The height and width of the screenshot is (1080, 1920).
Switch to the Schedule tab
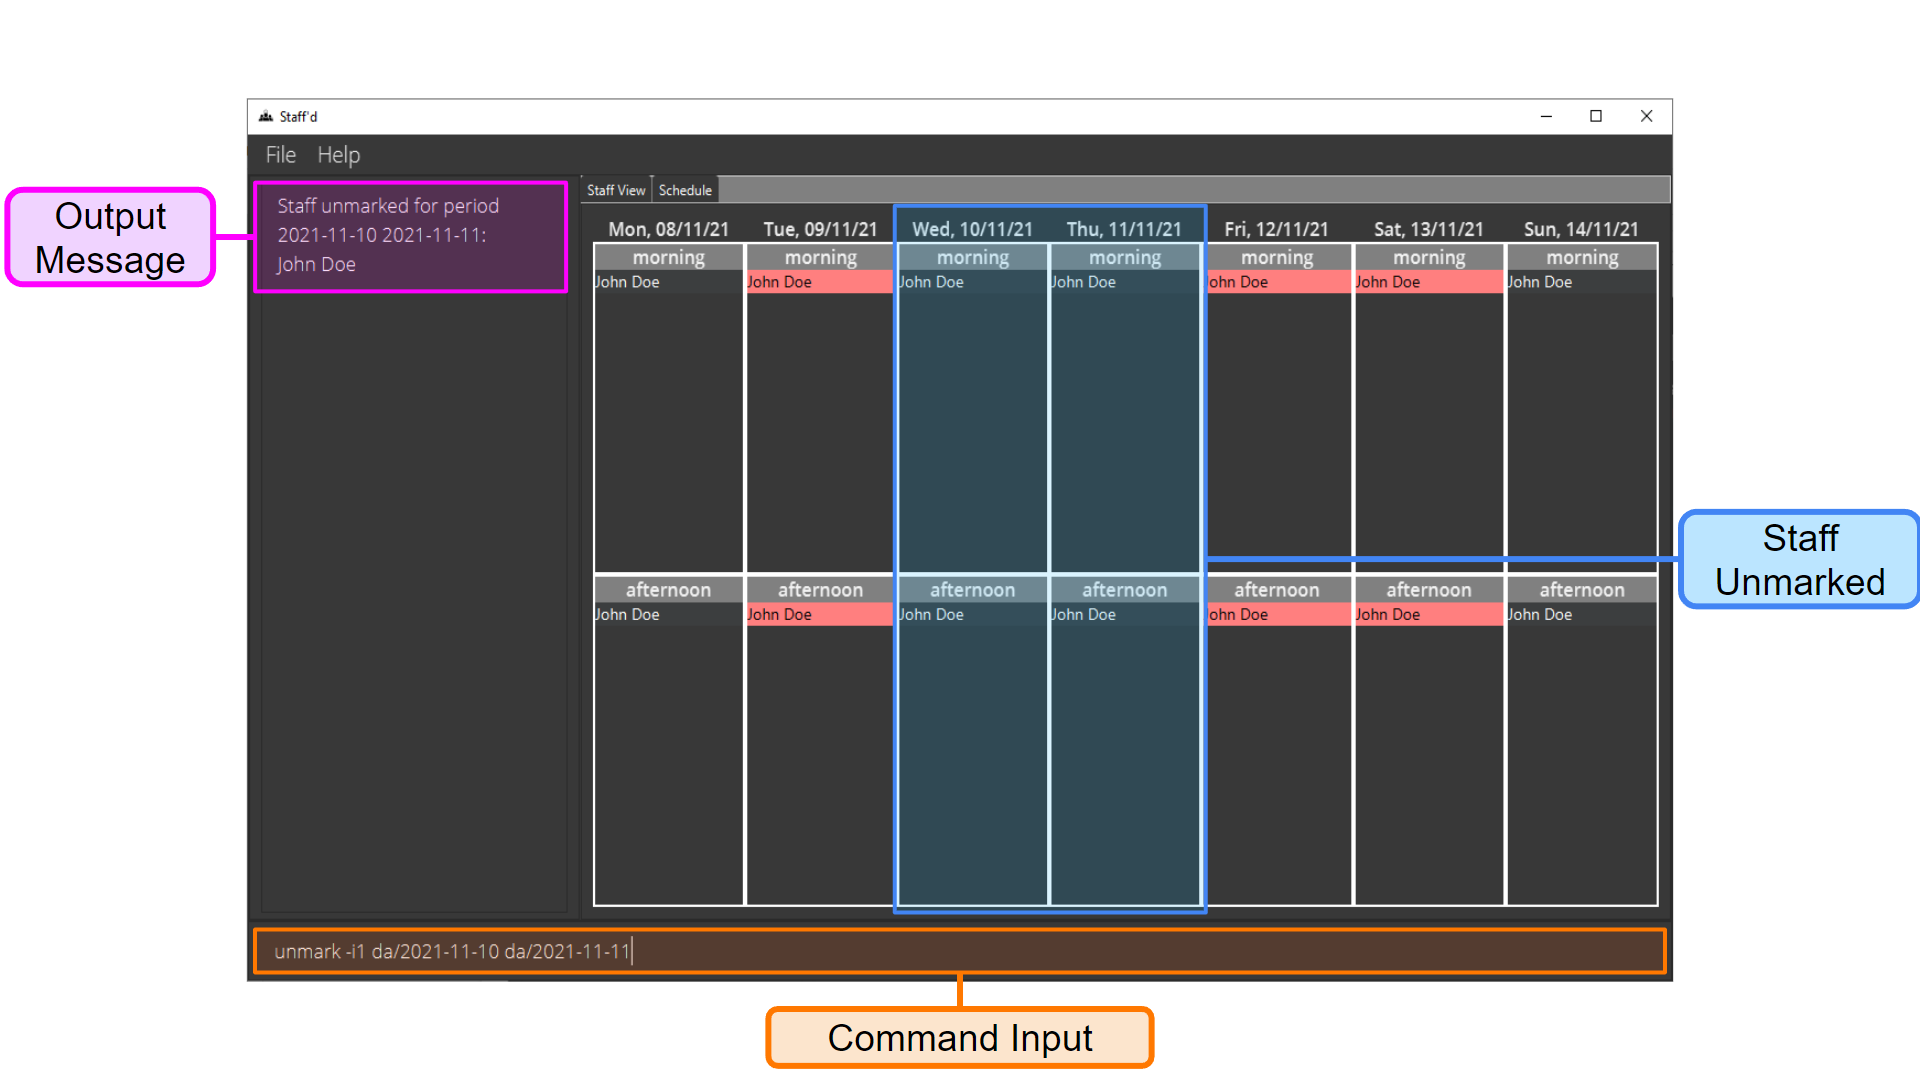point(687,190)
